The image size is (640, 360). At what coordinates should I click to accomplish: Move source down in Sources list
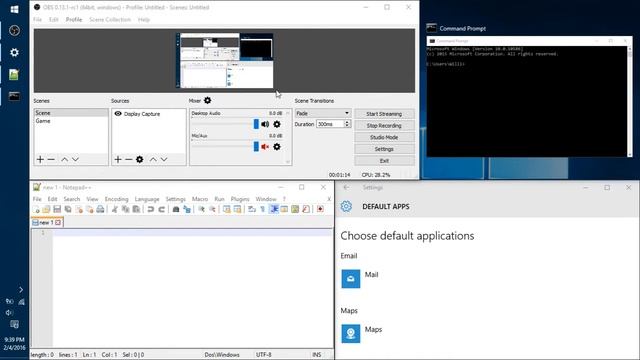[164, 159]
